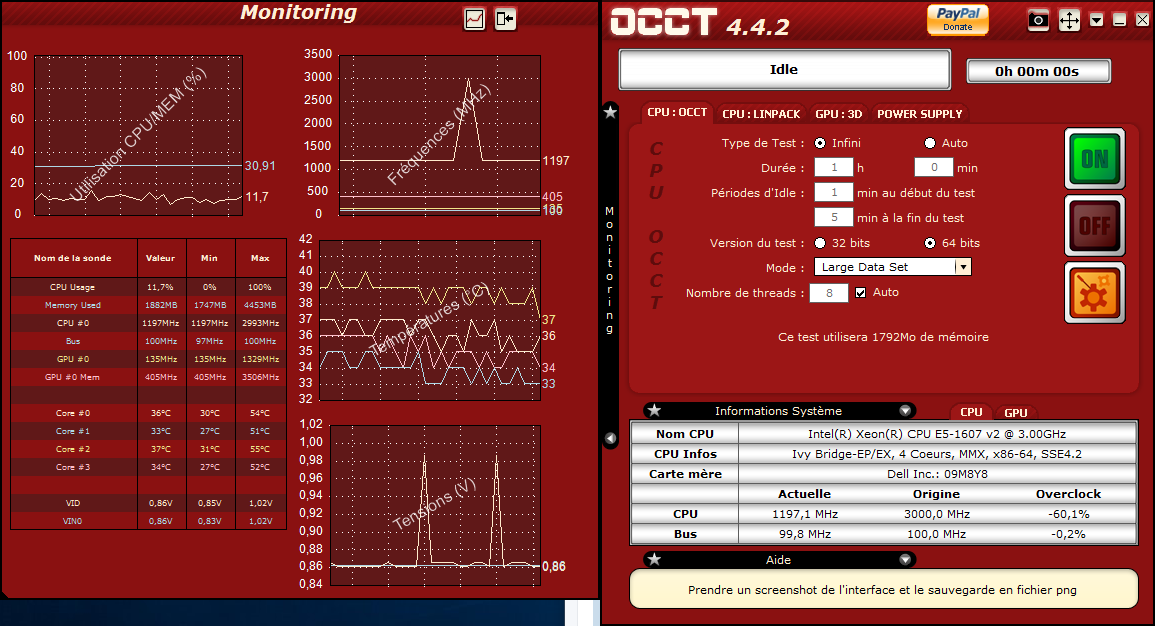Click the monitoring graph display icon
Image resolution: width=1155 pixels, height=626 pixels.
tap(475, 19)
